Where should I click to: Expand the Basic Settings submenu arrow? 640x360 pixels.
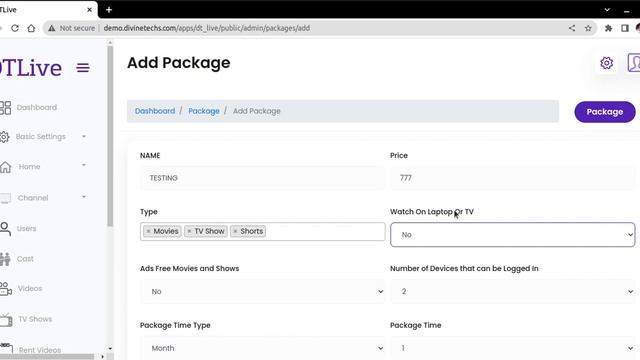84,136
